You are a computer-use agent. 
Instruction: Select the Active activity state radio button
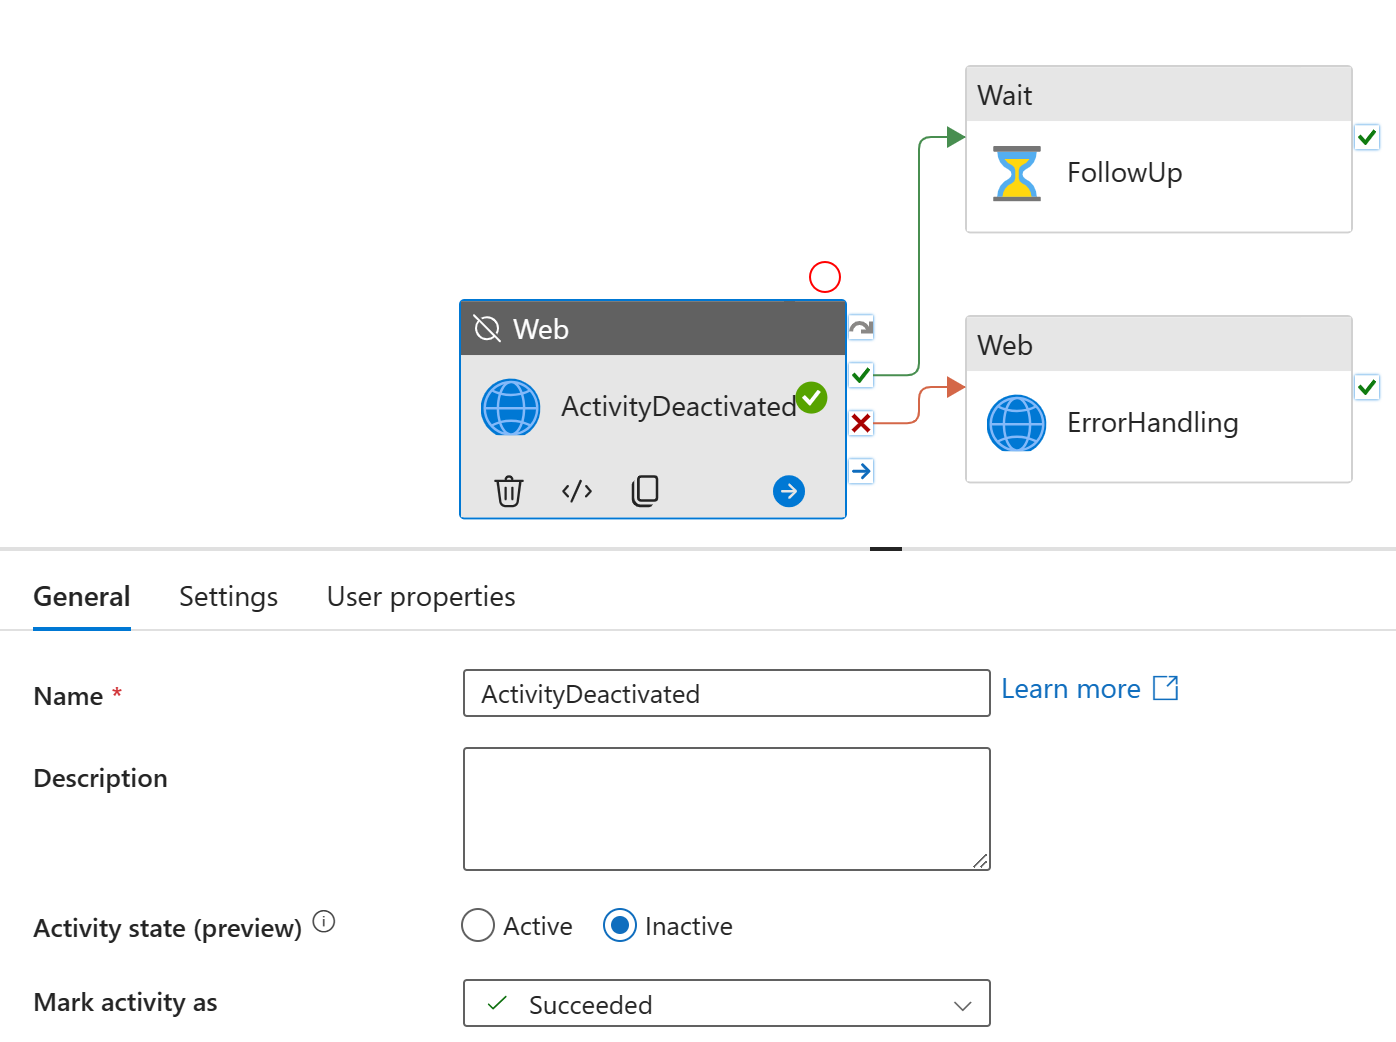coord(478,925)
